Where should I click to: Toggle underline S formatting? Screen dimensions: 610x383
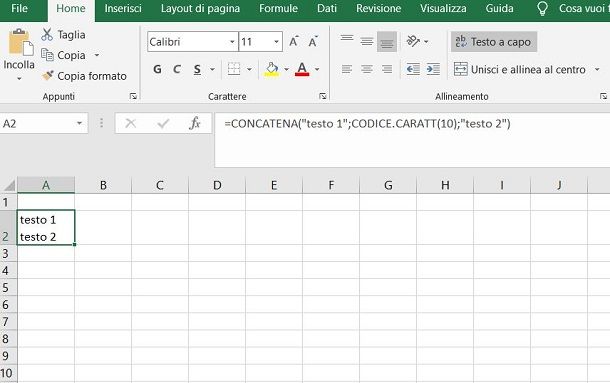197,69
